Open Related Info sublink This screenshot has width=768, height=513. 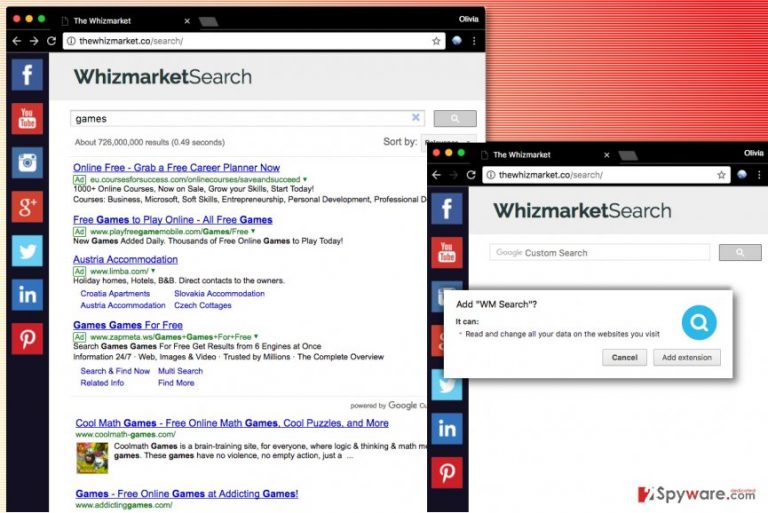point(102,383)
